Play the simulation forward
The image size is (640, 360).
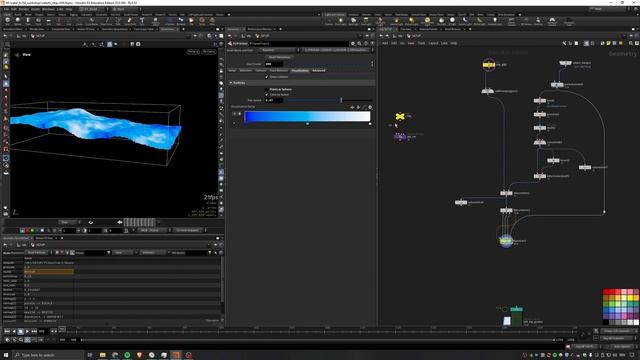(27, 331)
